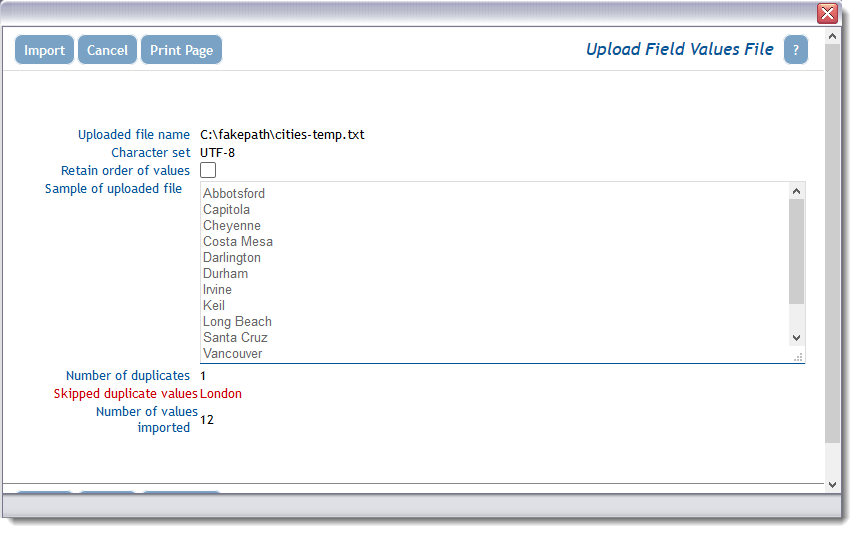857x533 pixels.
Task: Click Abbotsford in sample text area
Action: point(234,194)
